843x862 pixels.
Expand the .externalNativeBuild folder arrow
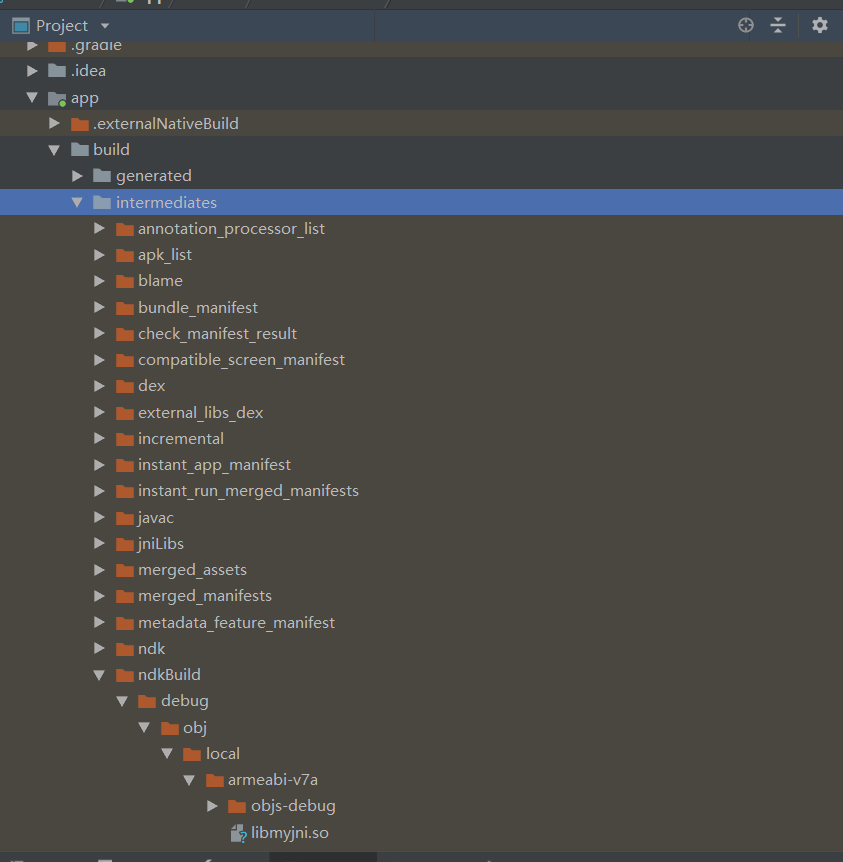tap(54, 124)
